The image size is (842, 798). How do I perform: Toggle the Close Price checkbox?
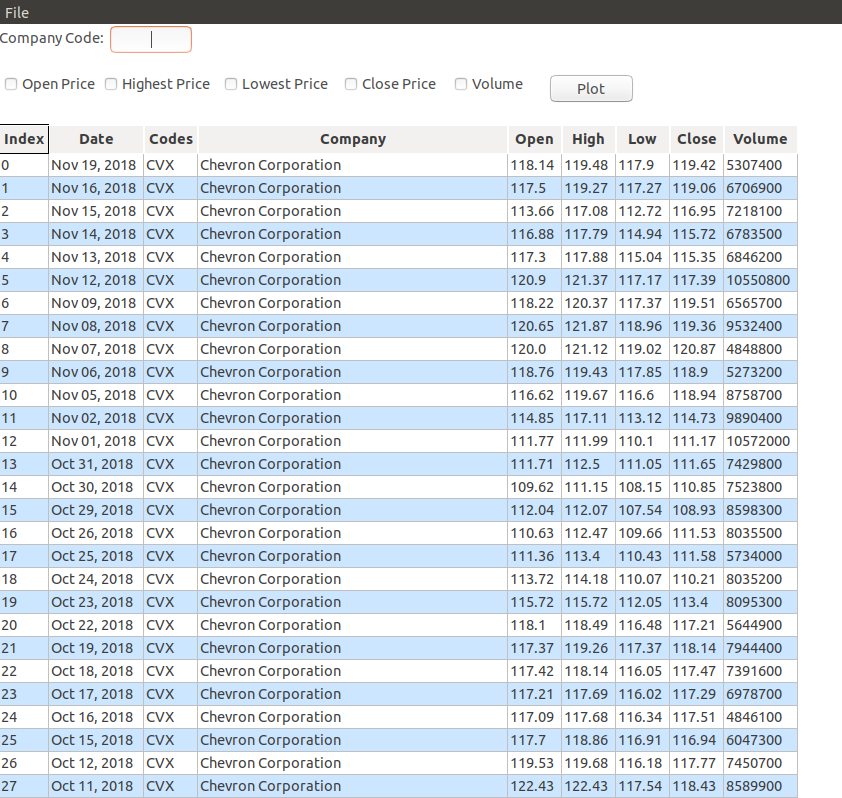click(x=351, y=85)
